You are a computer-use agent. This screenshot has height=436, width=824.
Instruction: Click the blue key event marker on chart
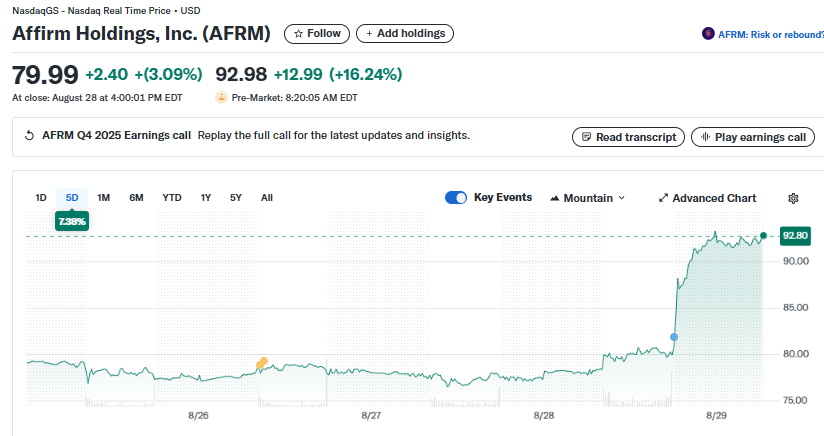click(x=674, y=337)
